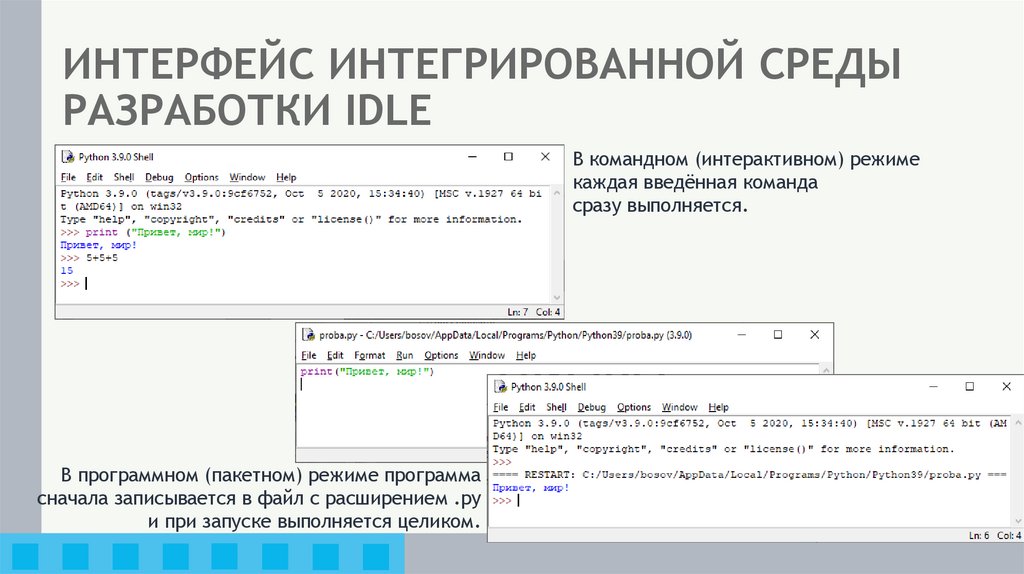Click scroll-down arrow in top Shell scrollbar
1024x574 pixels.
[556, 298]
